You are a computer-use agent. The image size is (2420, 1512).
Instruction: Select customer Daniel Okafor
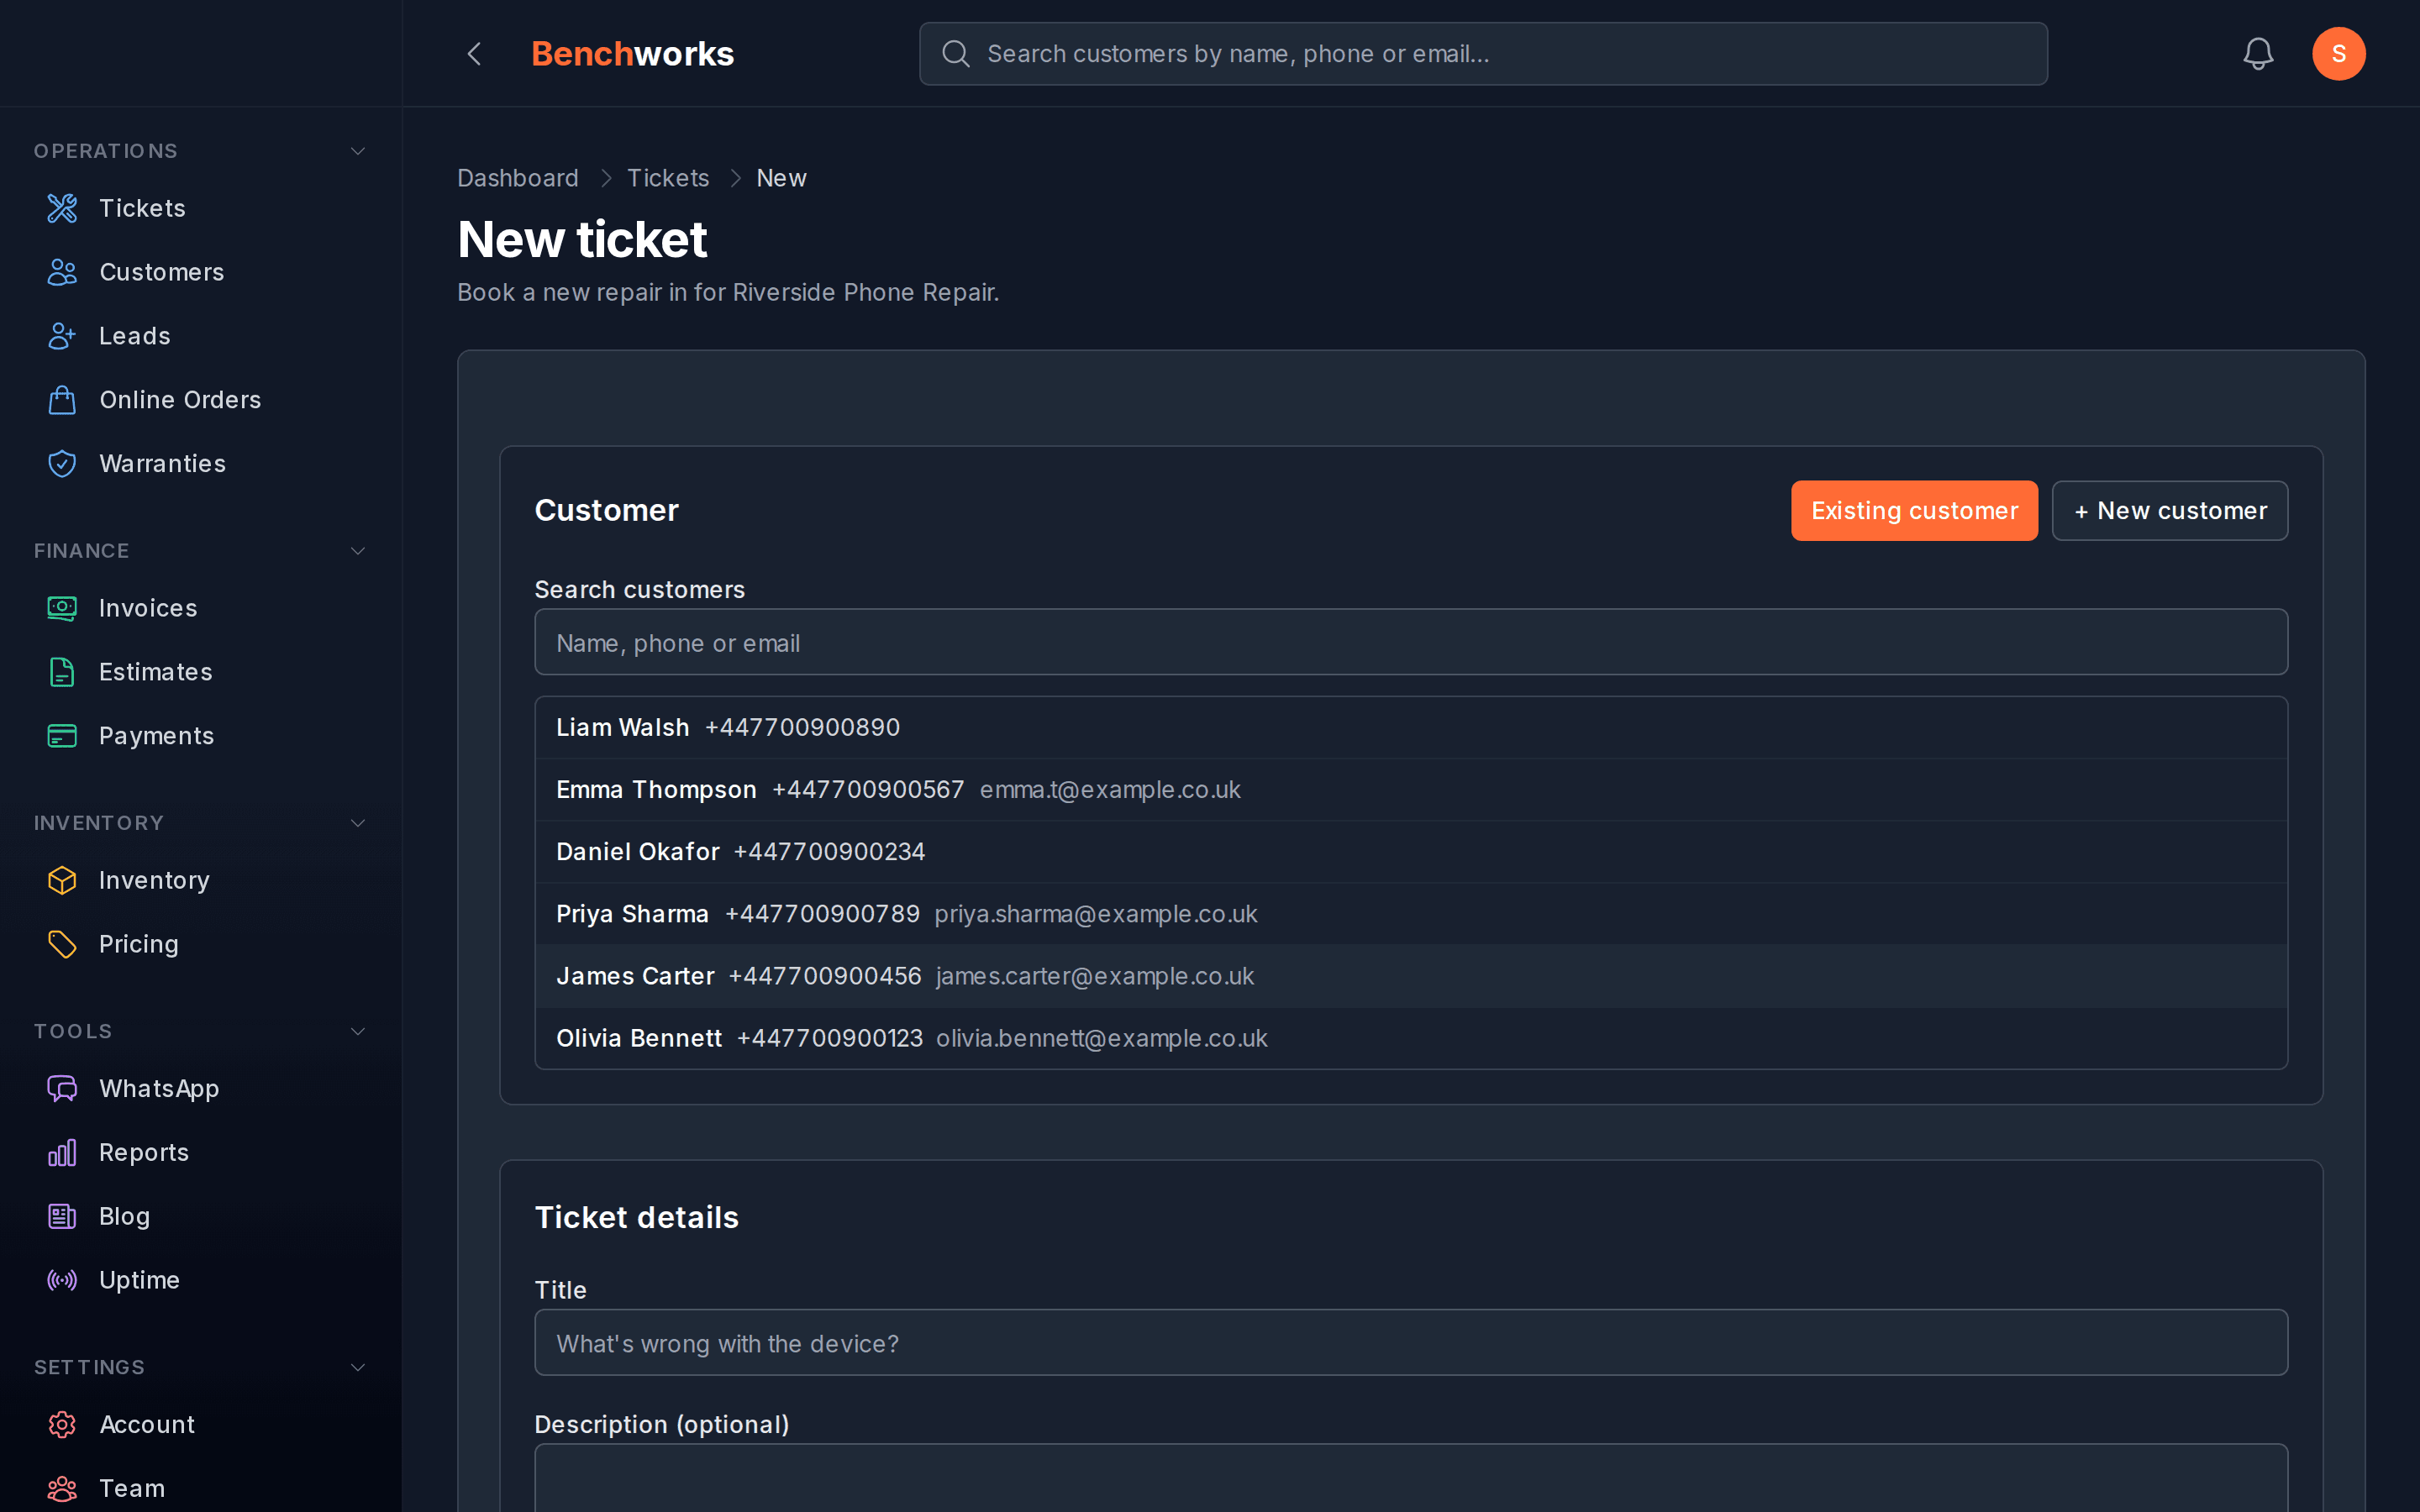tap(1411, 852)
